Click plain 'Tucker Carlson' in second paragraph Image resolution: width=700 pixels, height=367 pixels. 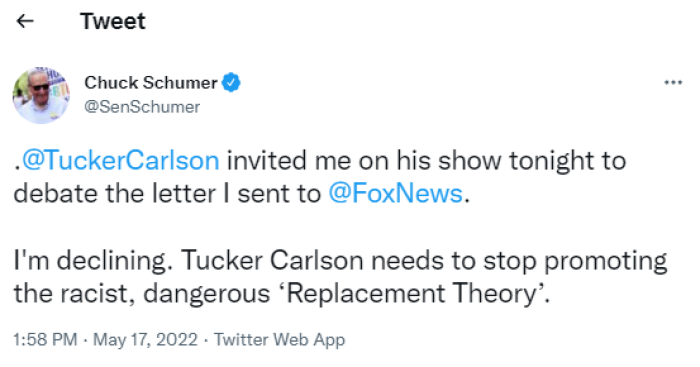(272, 260)
